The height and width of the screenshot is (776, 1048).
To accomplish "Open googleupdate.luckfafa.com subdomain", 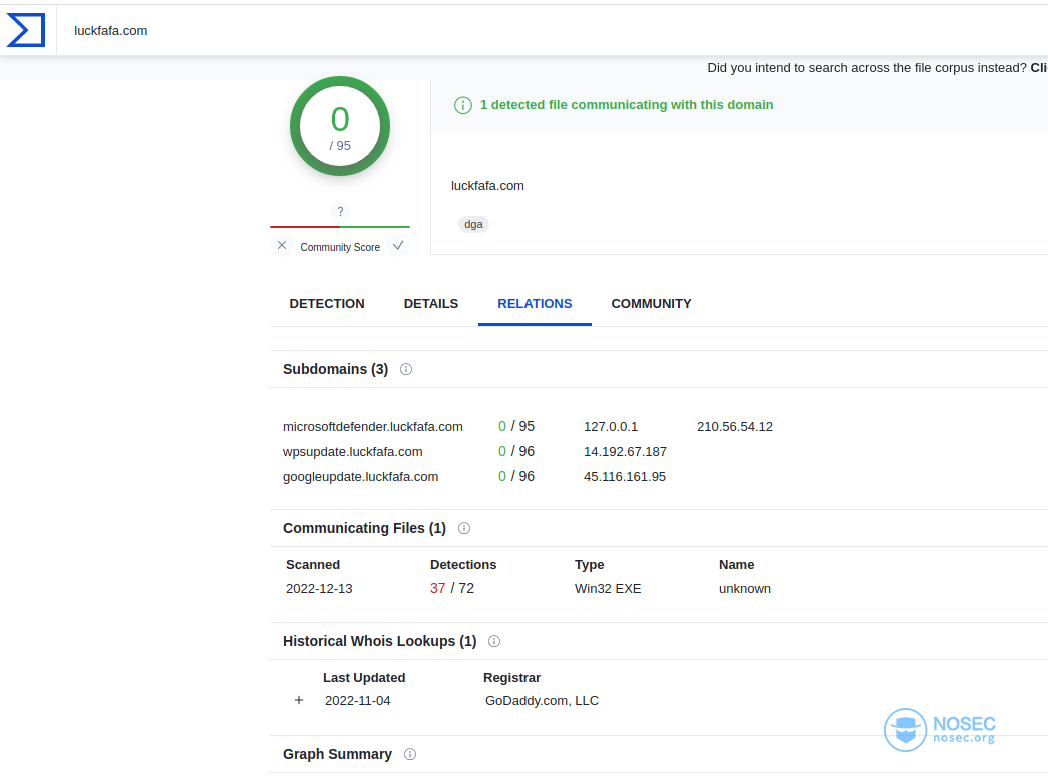I will (360, 477).
